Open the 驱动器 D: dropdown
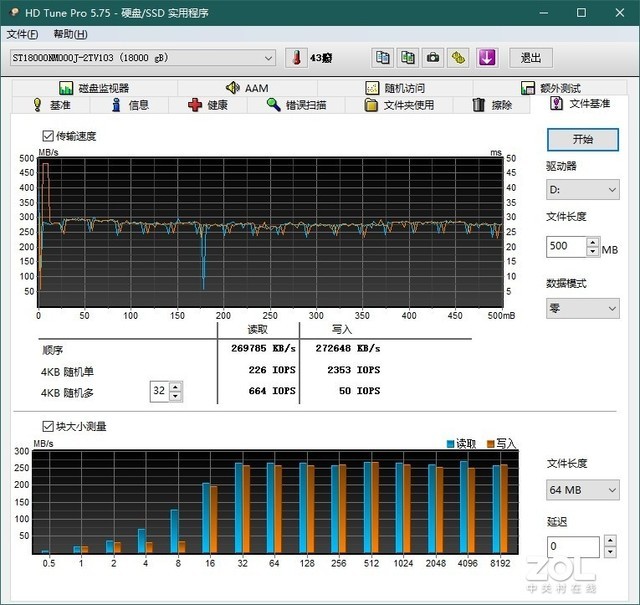Screen dimensions: 640x605 tap(583, 189)
